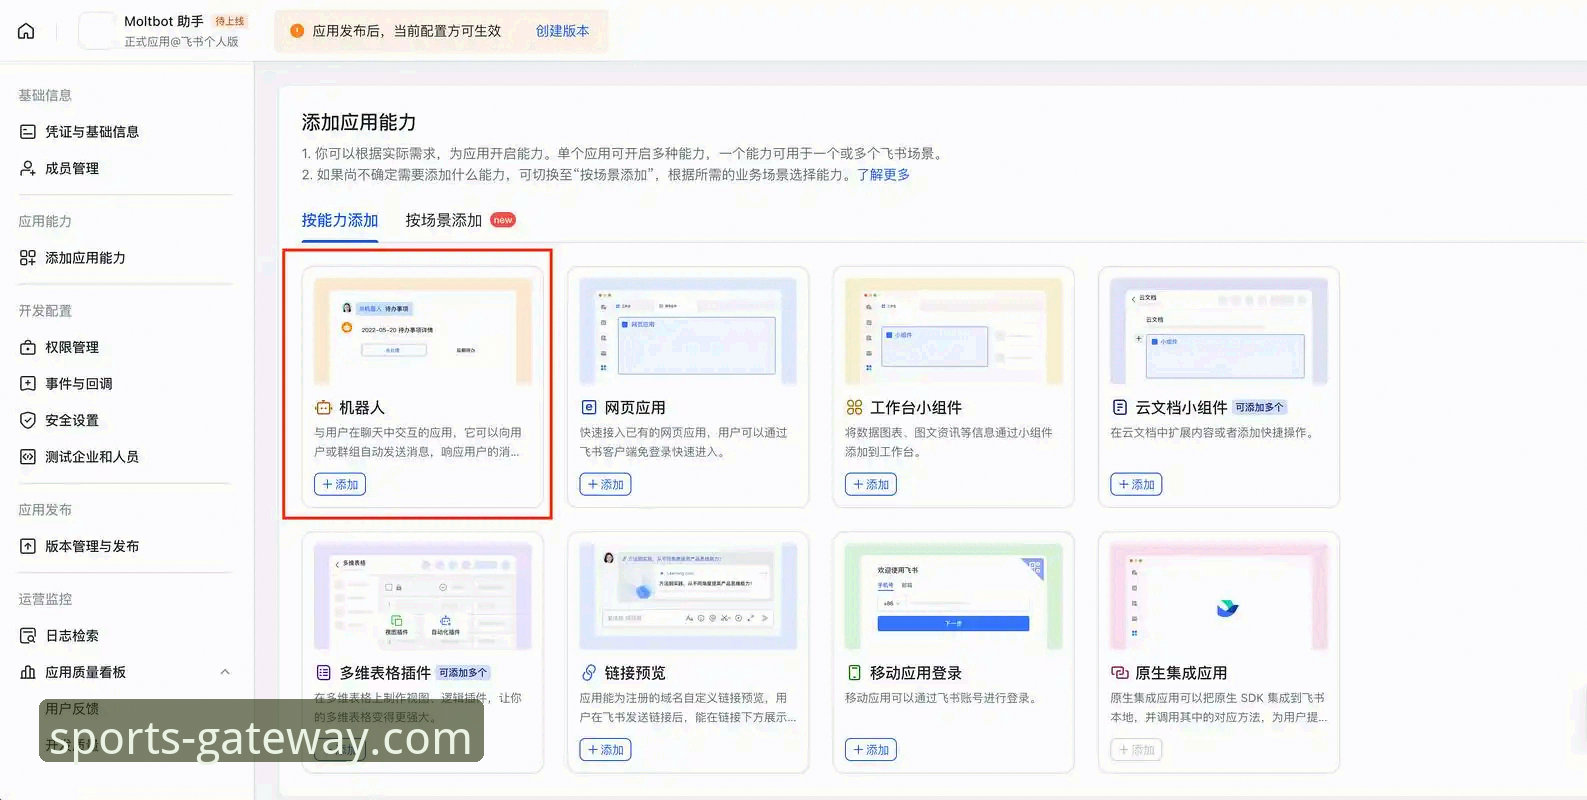Click the 事件与回调 icon

pyautogui.click(x=28, y=384)
